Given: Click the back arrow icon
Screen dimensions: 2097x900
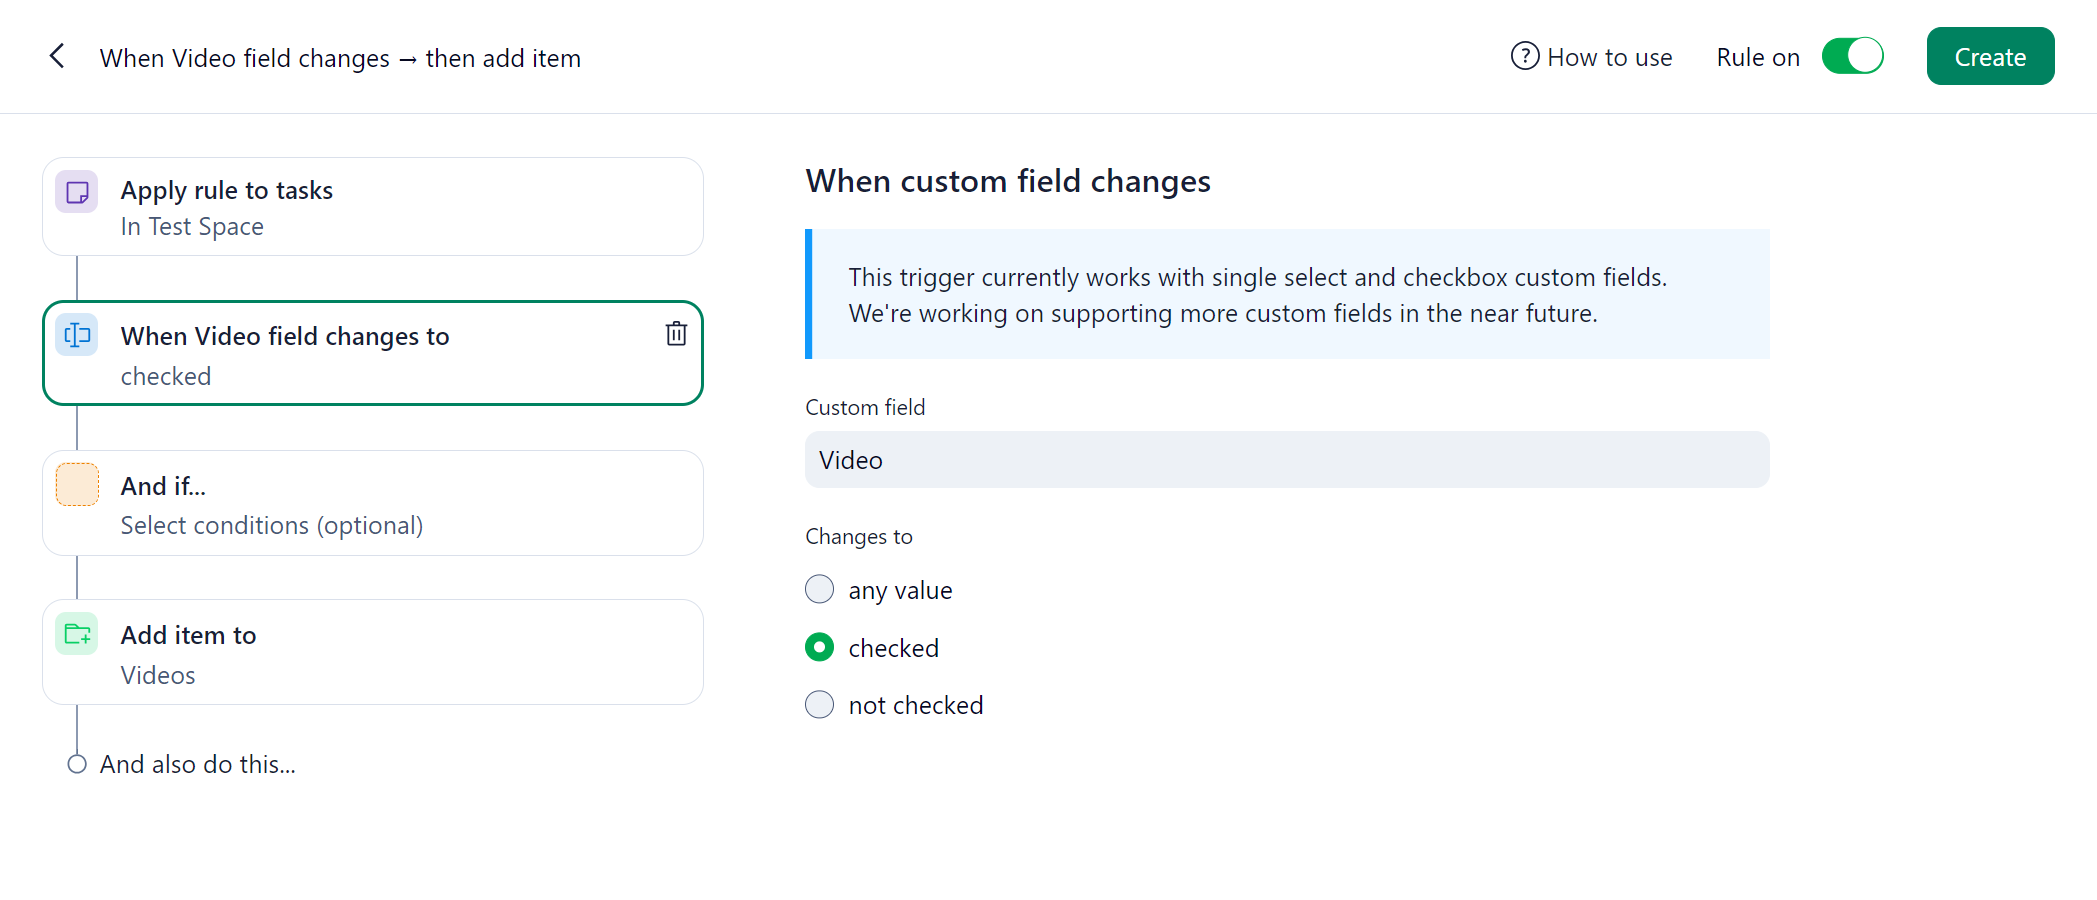Looking at the screenshot, I should pos(57,56).
